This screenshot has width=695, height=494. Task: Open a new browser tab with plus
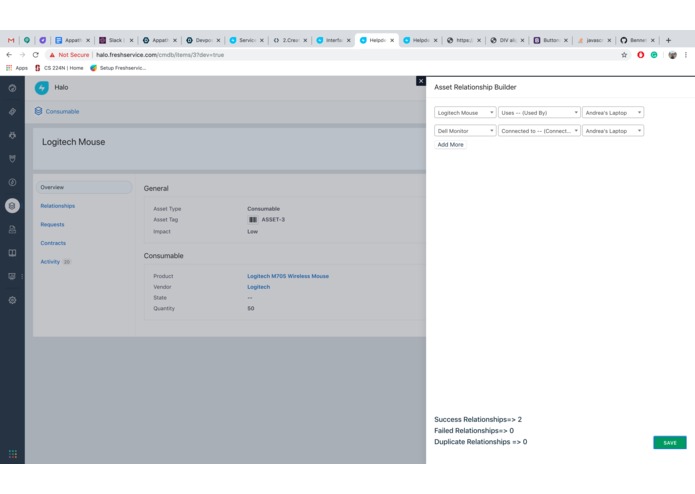pos(668,40)
